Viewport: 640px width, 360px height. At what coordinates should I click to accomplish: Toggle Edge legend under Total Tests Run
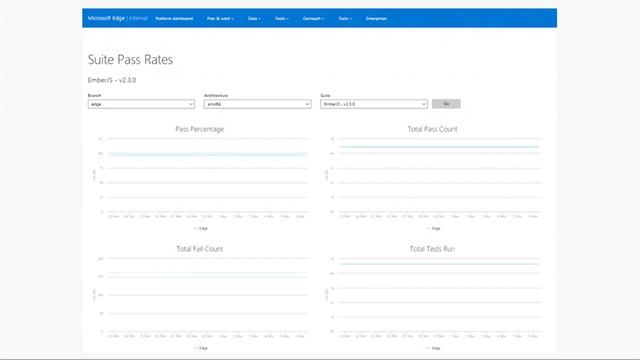click(x=433, y=348)
